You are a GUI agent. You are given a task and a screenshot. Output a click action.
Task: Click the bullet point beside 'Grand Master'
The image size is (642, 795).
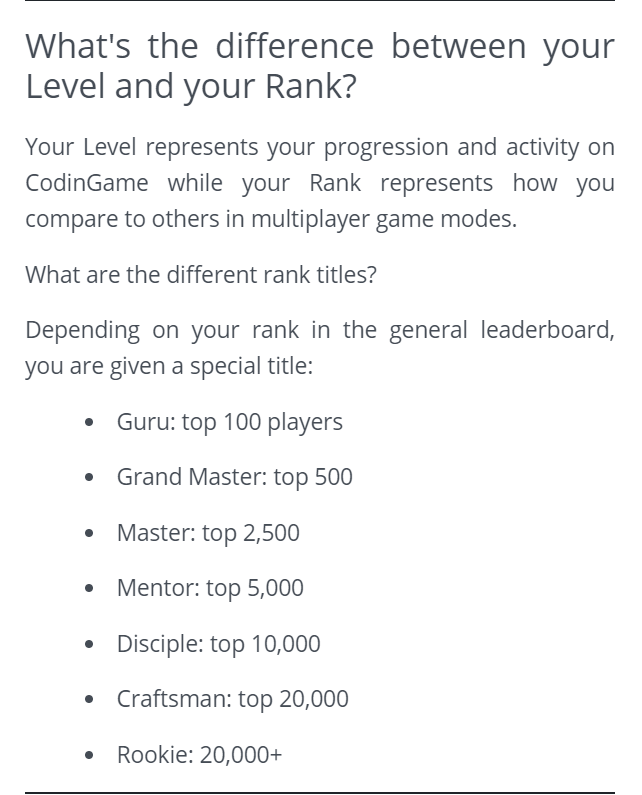(90, 478)
